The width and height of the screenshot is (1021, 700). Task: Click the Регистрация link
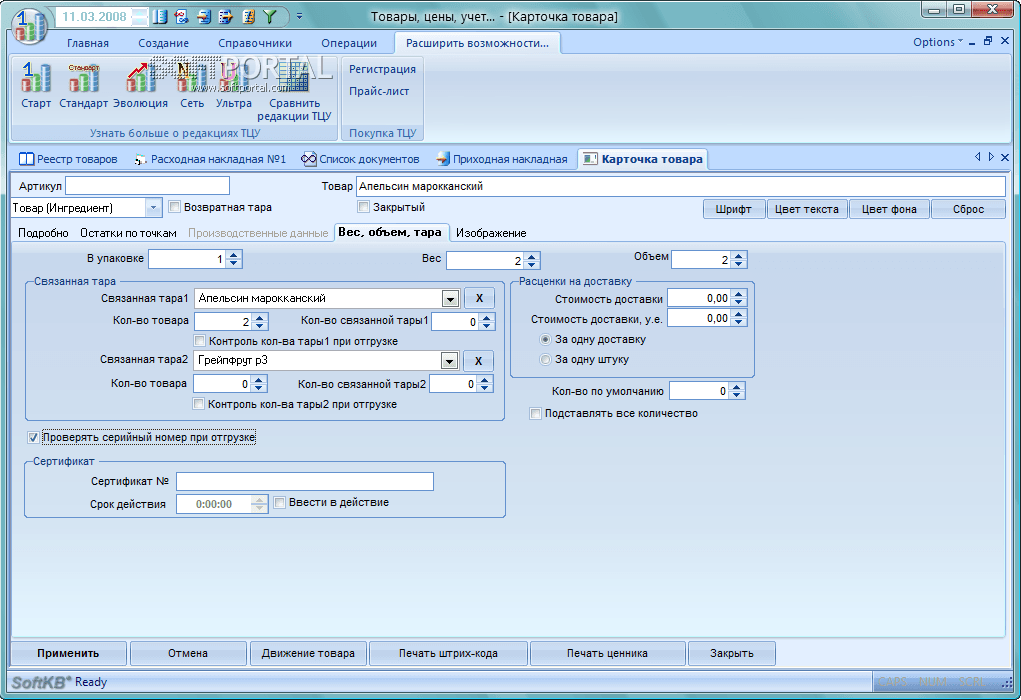click(382, 69)
